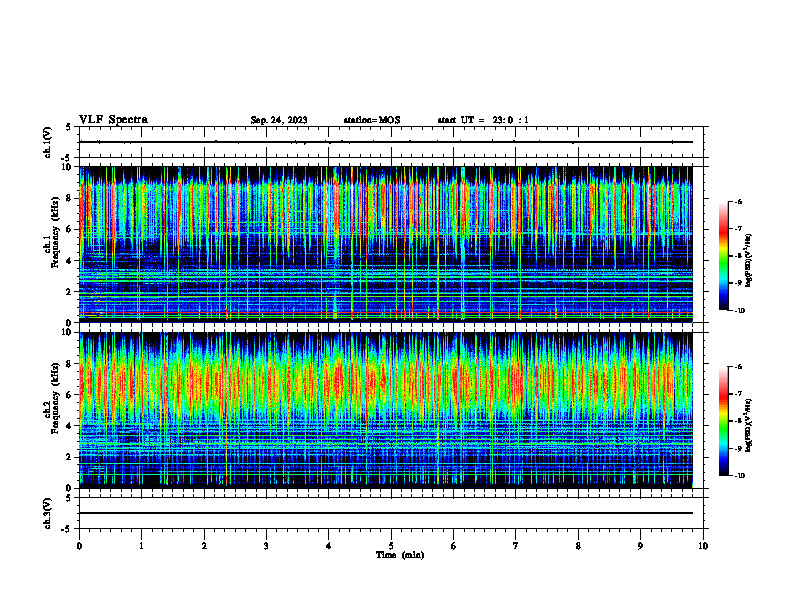
Task: Click inside the ch.1 spectrogram panel
Action: pyautogui.click(x=386, y=244)
